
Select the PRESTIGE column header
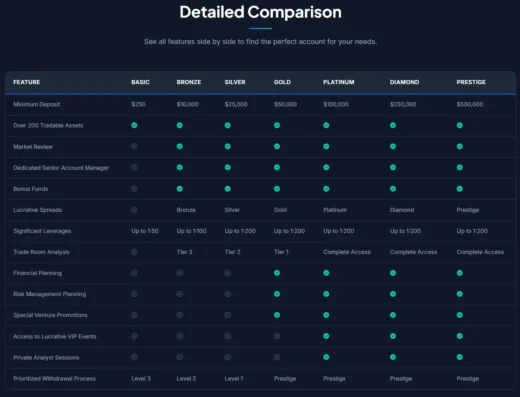tap(471, 82)
